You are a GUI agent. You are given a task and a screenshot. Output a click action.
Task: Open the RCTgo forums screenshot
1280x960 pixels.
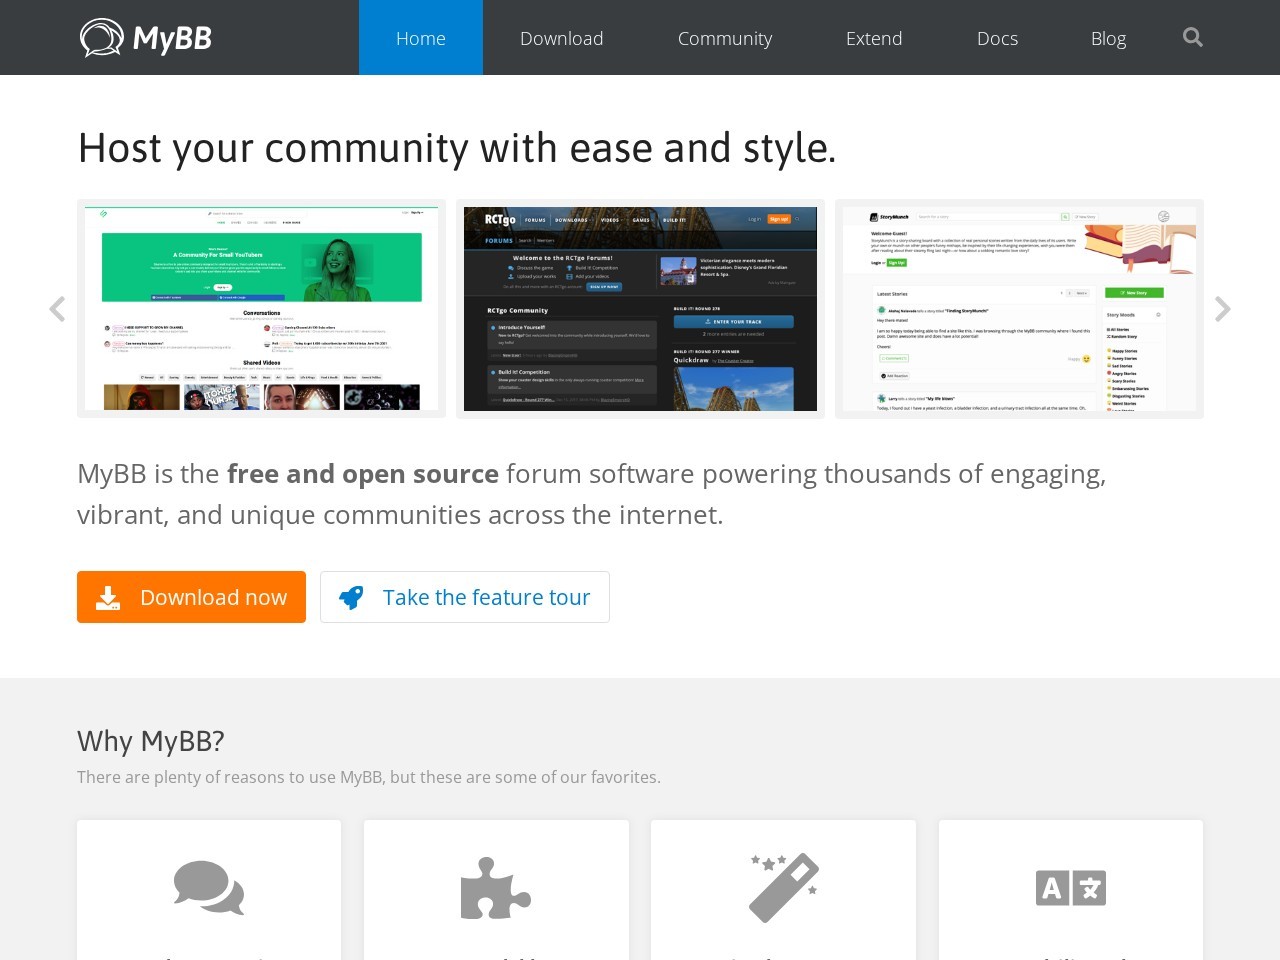(640, 309)
